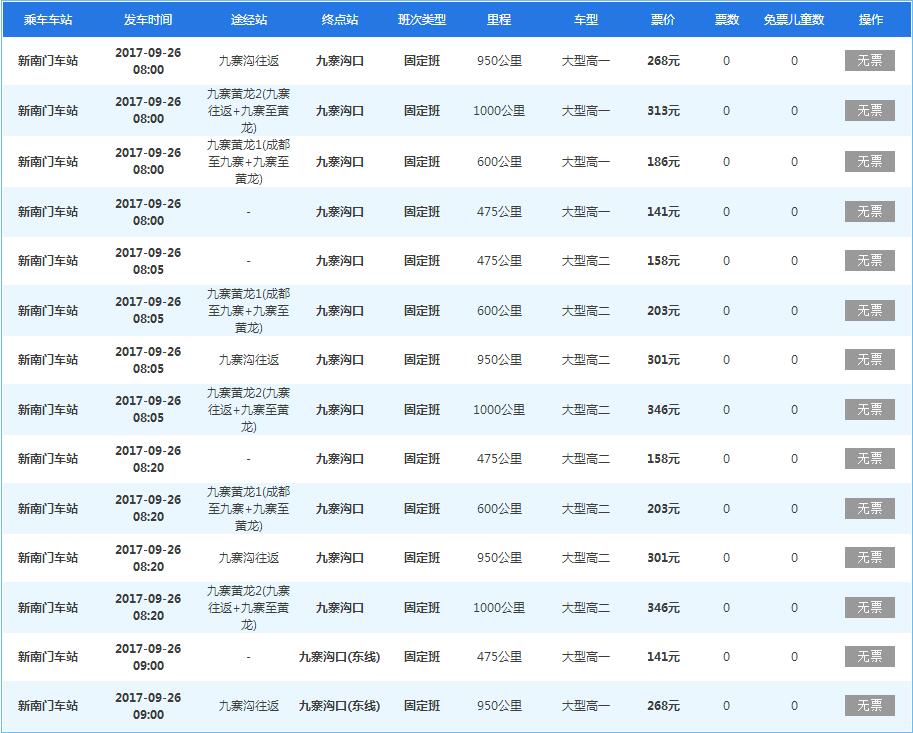Screen dimensions: 913x733
Task: Click the 票价 column header
Action: pyautogui.click(x=663, y=20)
